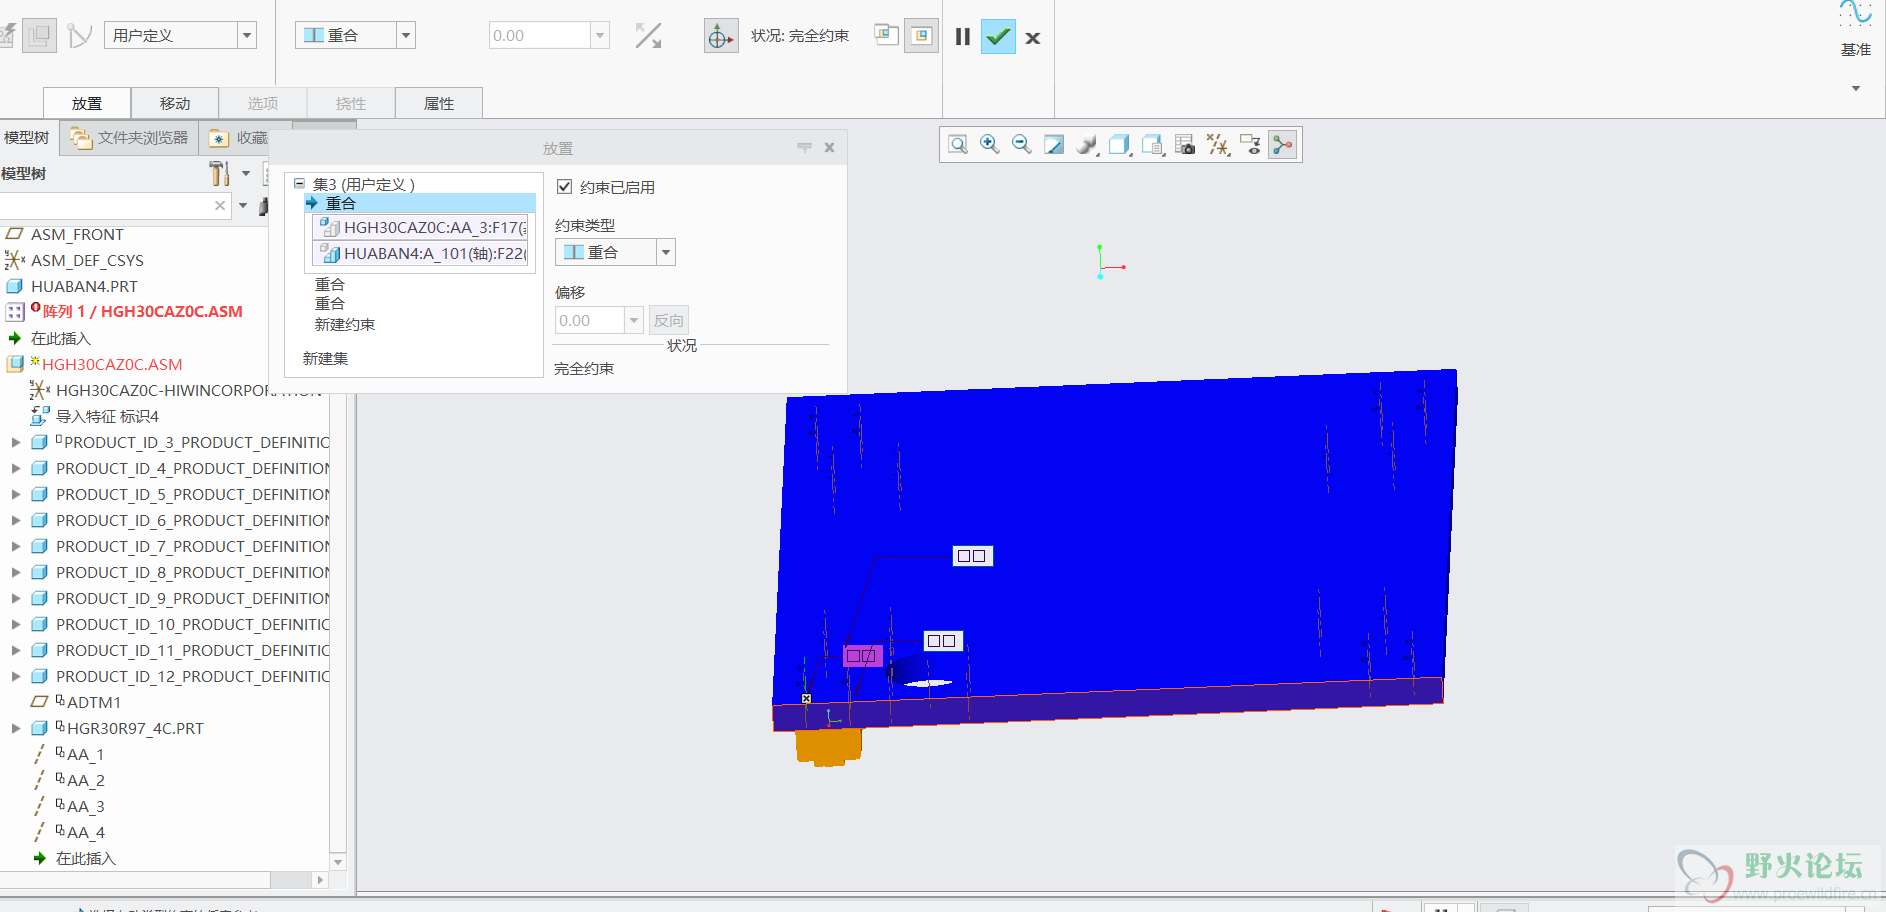Switch to the 移动 tab
This screenshot has width=1886, height=912.
click(175, 103)
